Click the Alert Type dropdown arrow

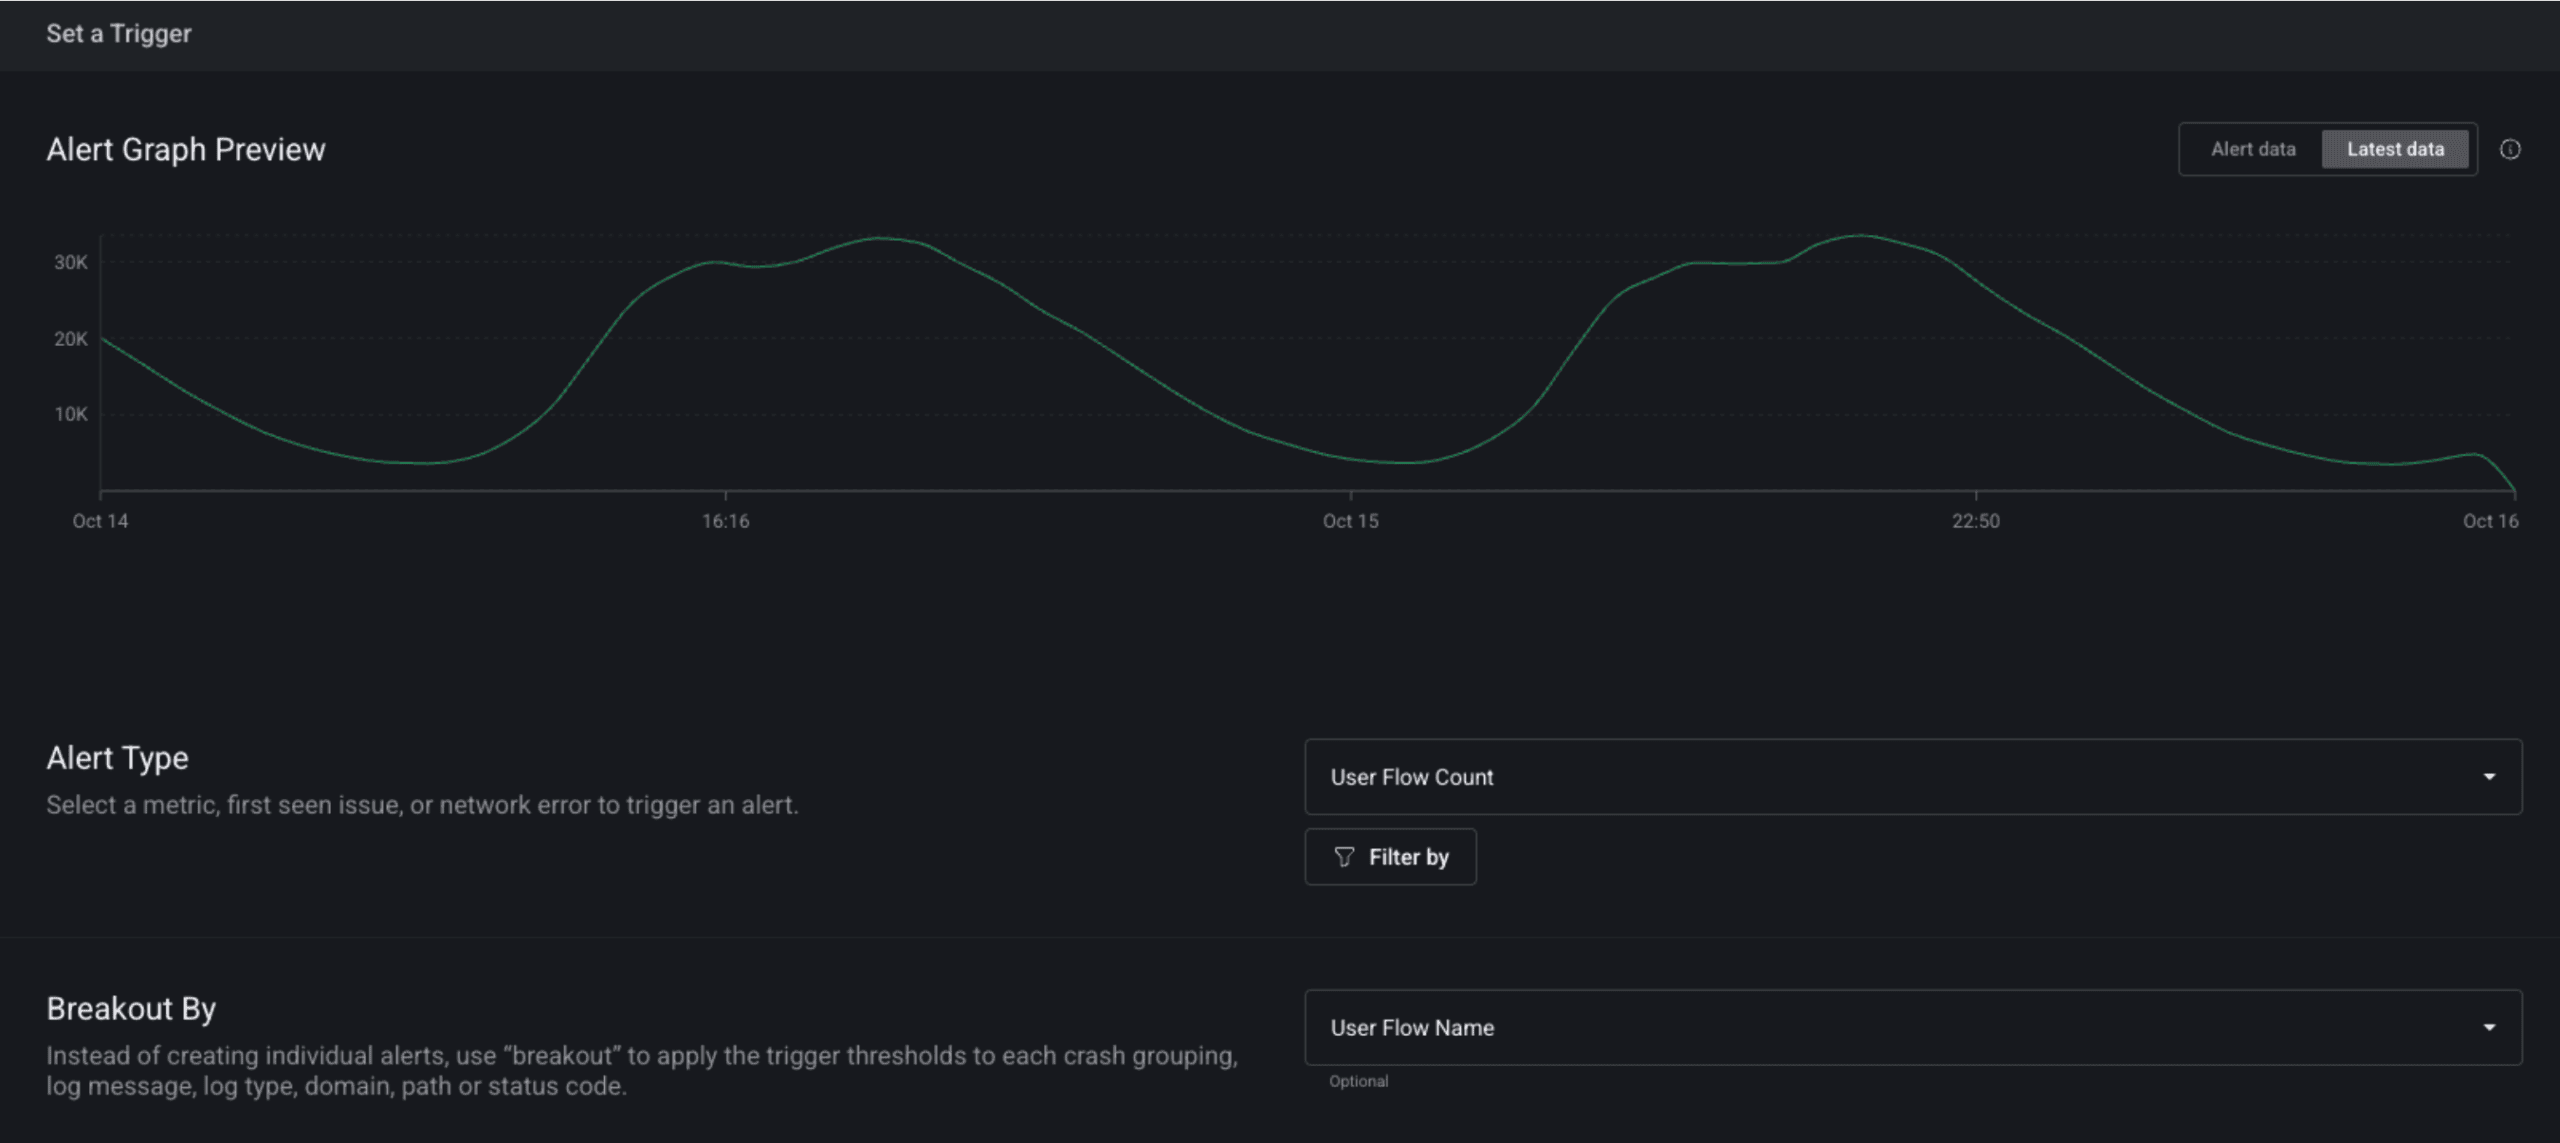click(2489, 777)
